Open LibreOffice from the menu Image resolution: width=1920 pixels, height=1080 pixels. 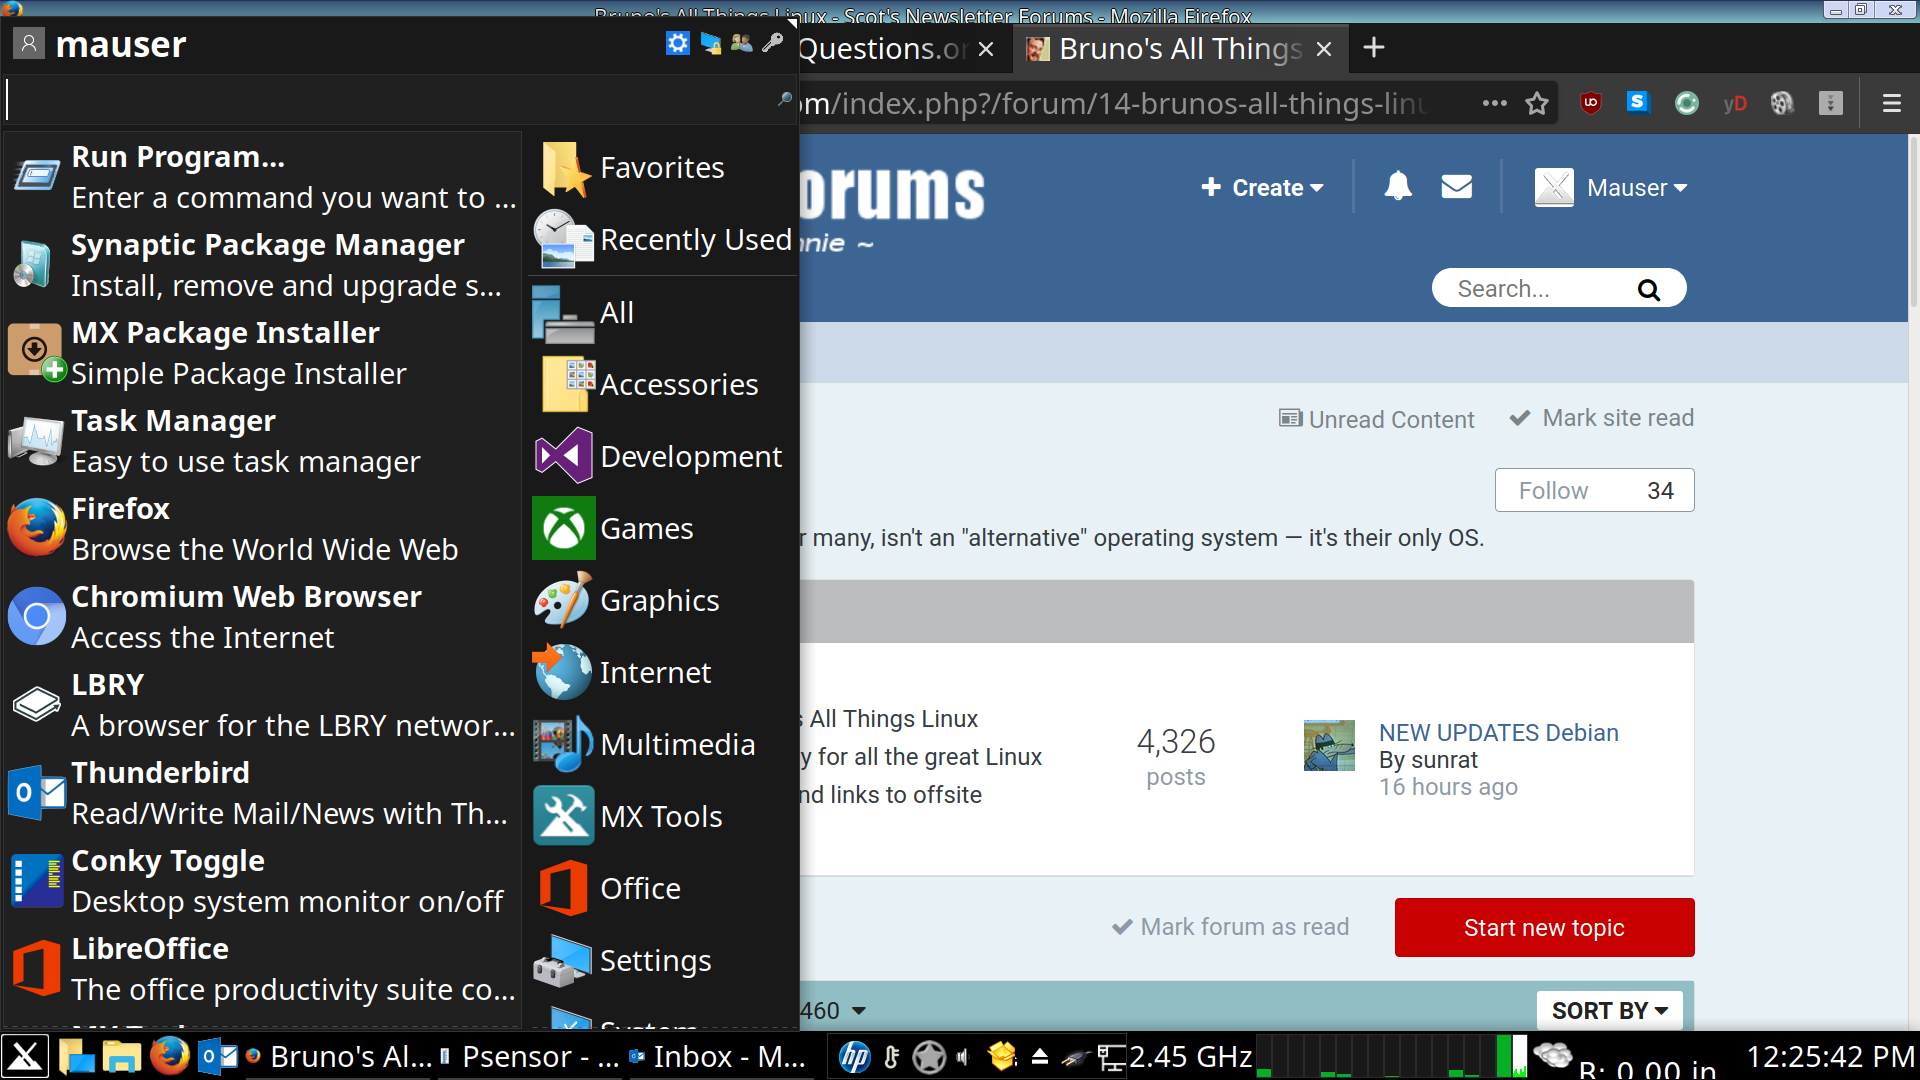coord(264,969)
